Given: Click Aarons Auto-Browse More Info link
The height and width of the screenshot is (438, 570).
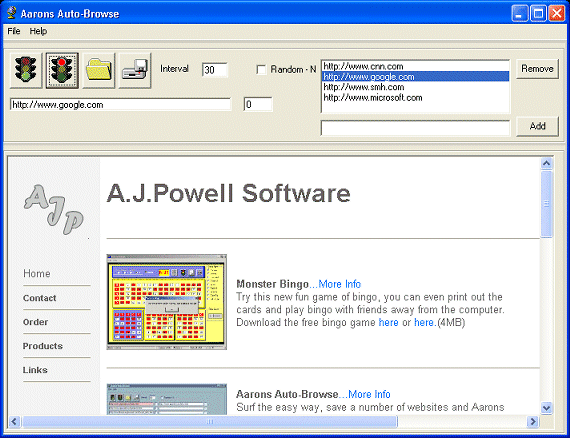Looking at the screenshot, I should [x=369, y=394].
